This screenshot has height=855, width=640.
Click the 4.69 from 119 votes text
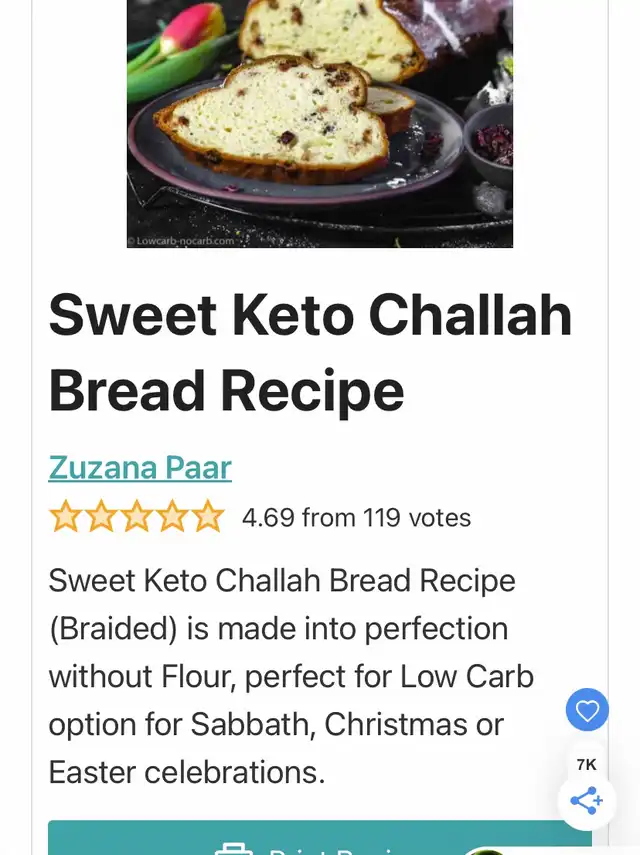coord(357,517)
